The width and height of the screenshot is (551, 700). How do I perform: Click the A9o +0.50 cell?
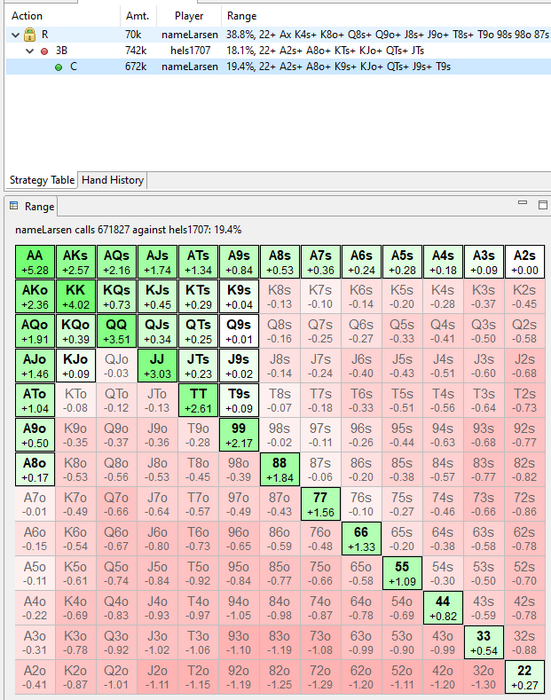(35, 435)
